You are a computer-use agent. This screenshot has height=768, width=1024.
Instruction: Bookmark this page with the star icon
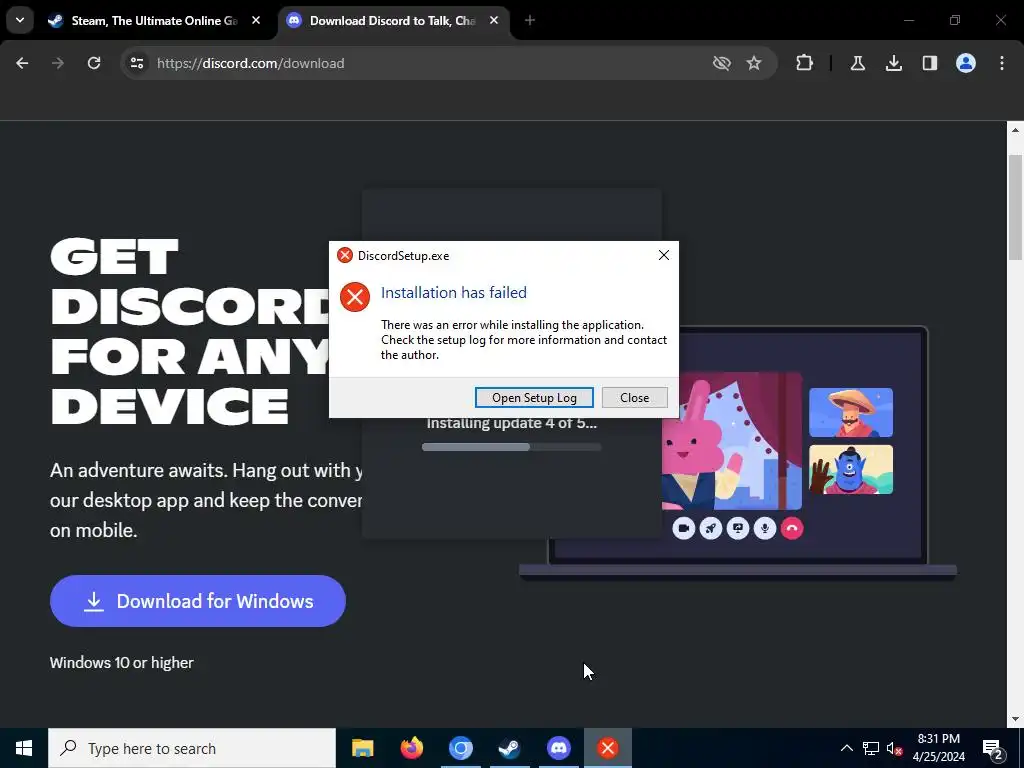[x=754, y=63]
